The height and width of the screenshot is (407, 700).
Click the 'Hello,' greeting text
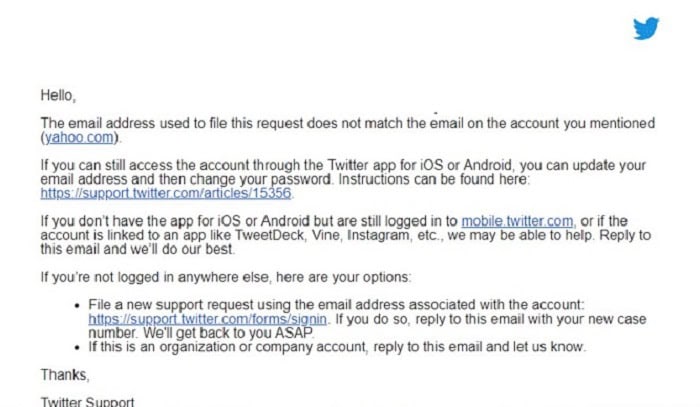point(58,96)
